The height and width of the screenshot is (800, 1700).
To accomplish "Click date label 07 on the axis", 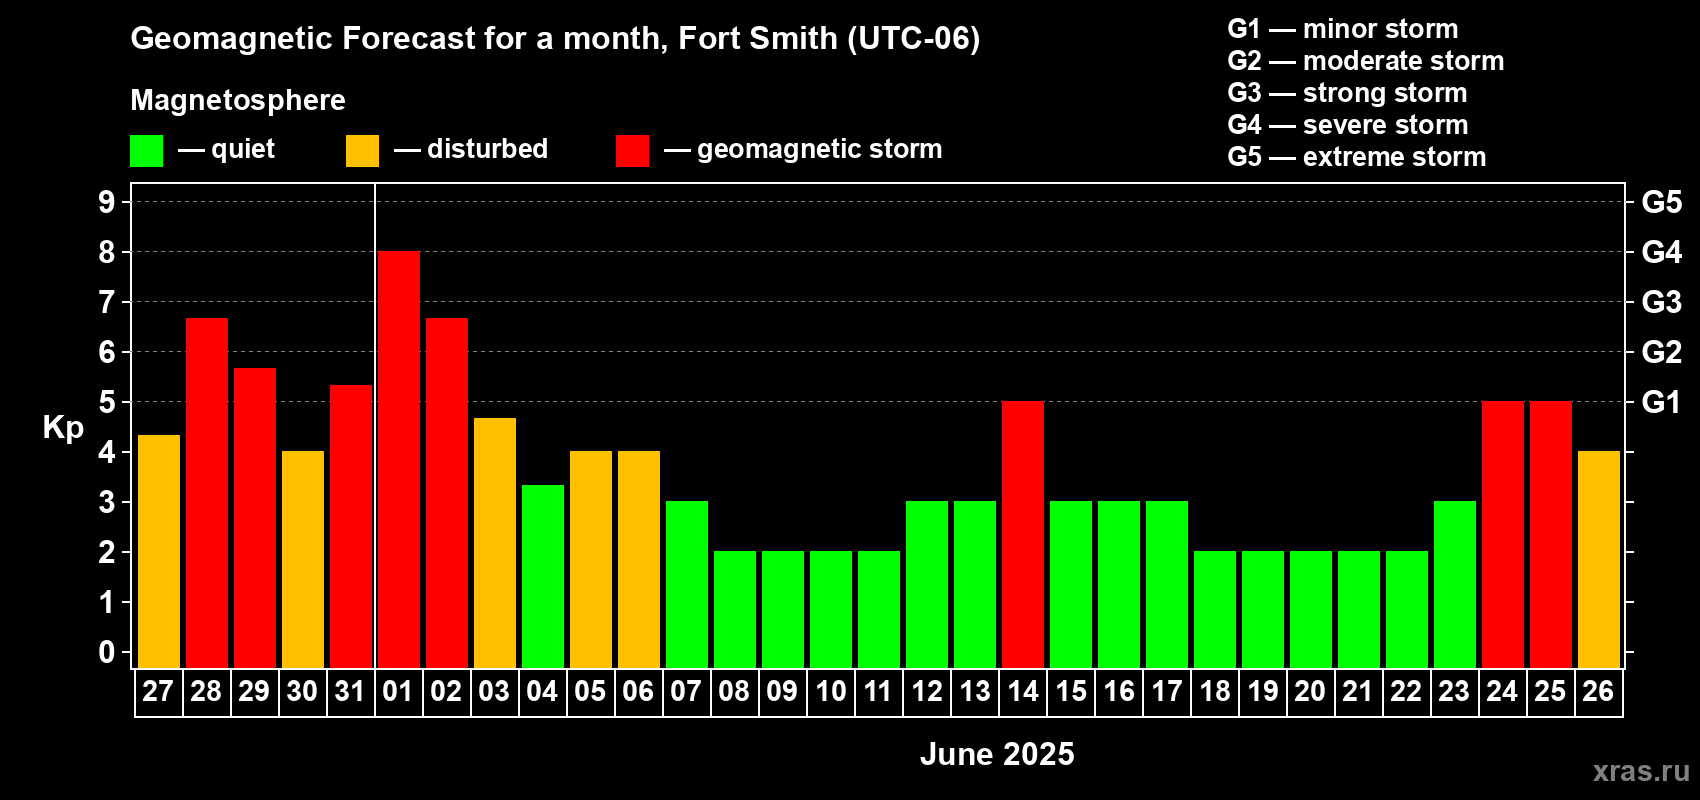I will click(686, 692).
